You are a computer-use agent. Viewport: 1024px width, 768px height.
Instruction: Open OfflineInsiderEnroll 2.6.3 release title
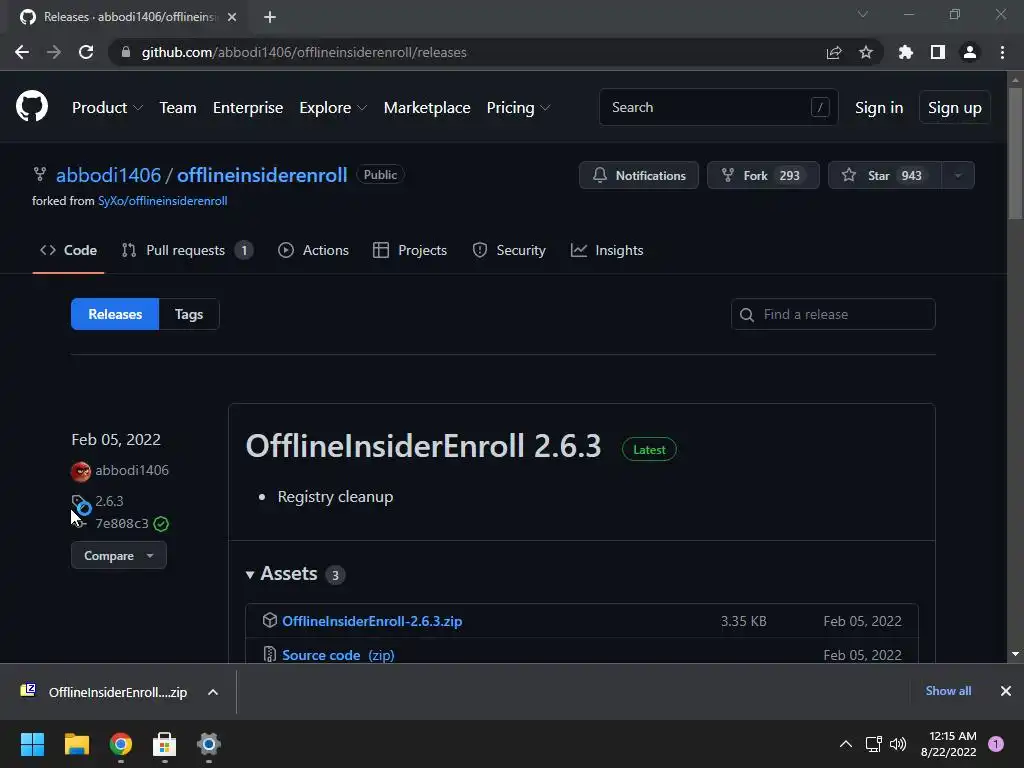click(x=423, y=446)
